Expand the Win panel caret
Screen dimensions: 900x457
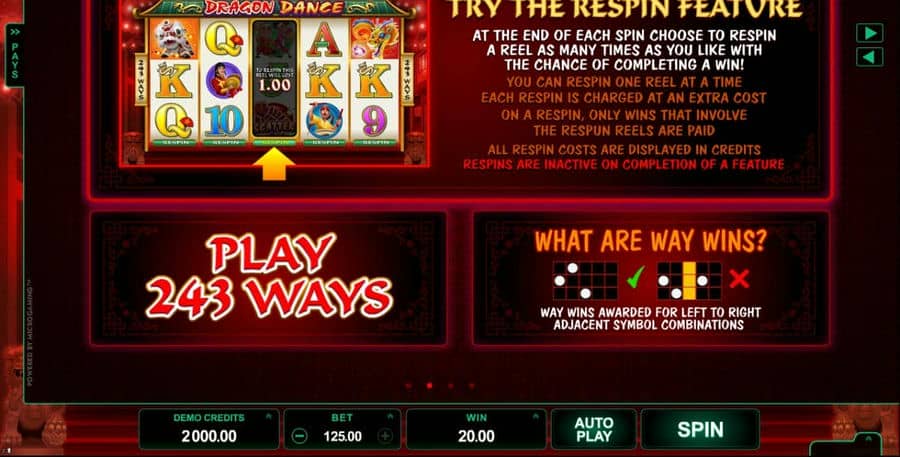coord(536,417)
